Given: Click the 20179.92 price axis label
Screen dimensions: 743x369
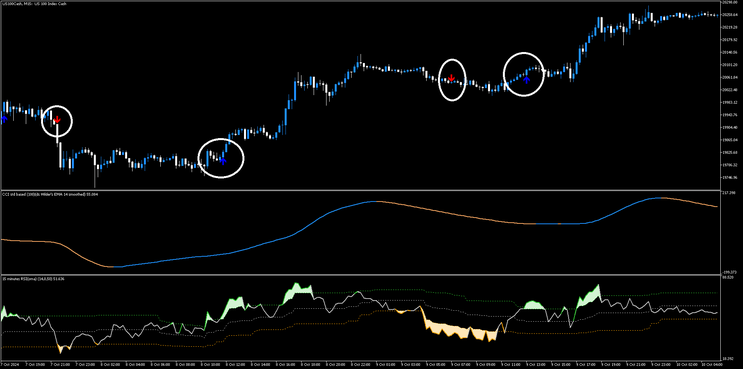Looking at the screenshot, I should tap(730, 40).
